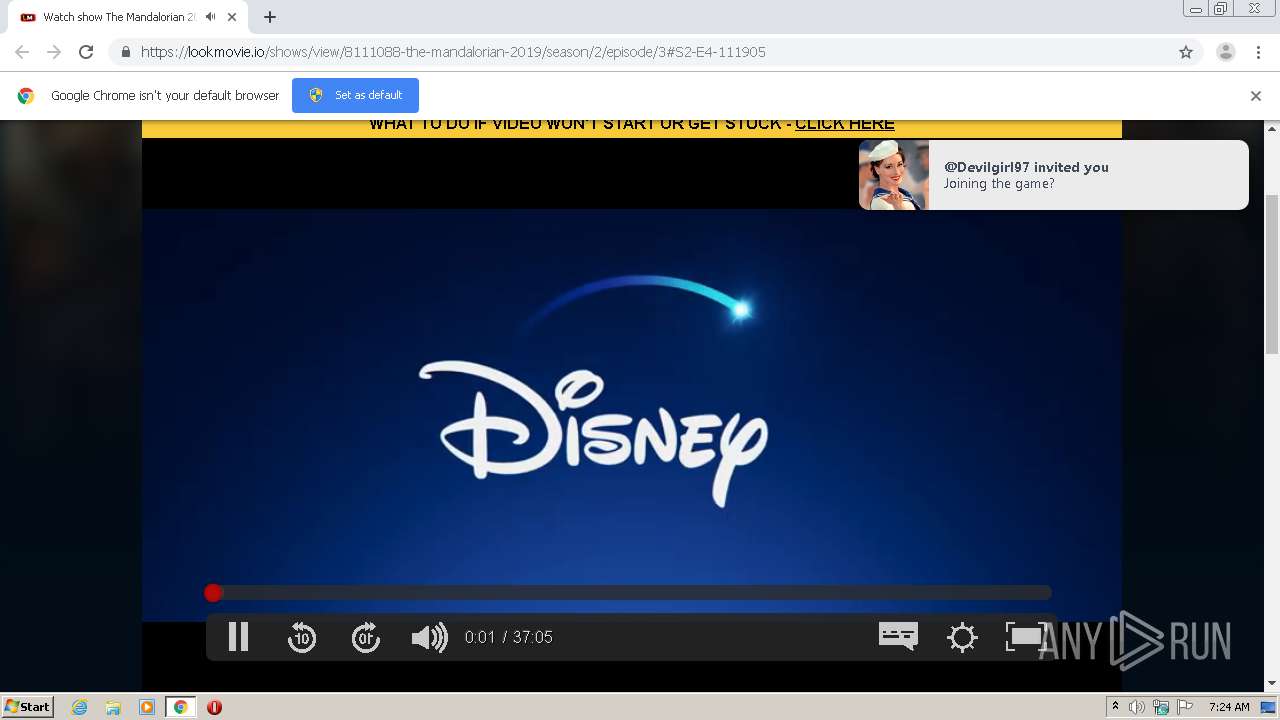The image size is (1280, 720).
Task: Mute the video player volume
Action: coord(429,637)
